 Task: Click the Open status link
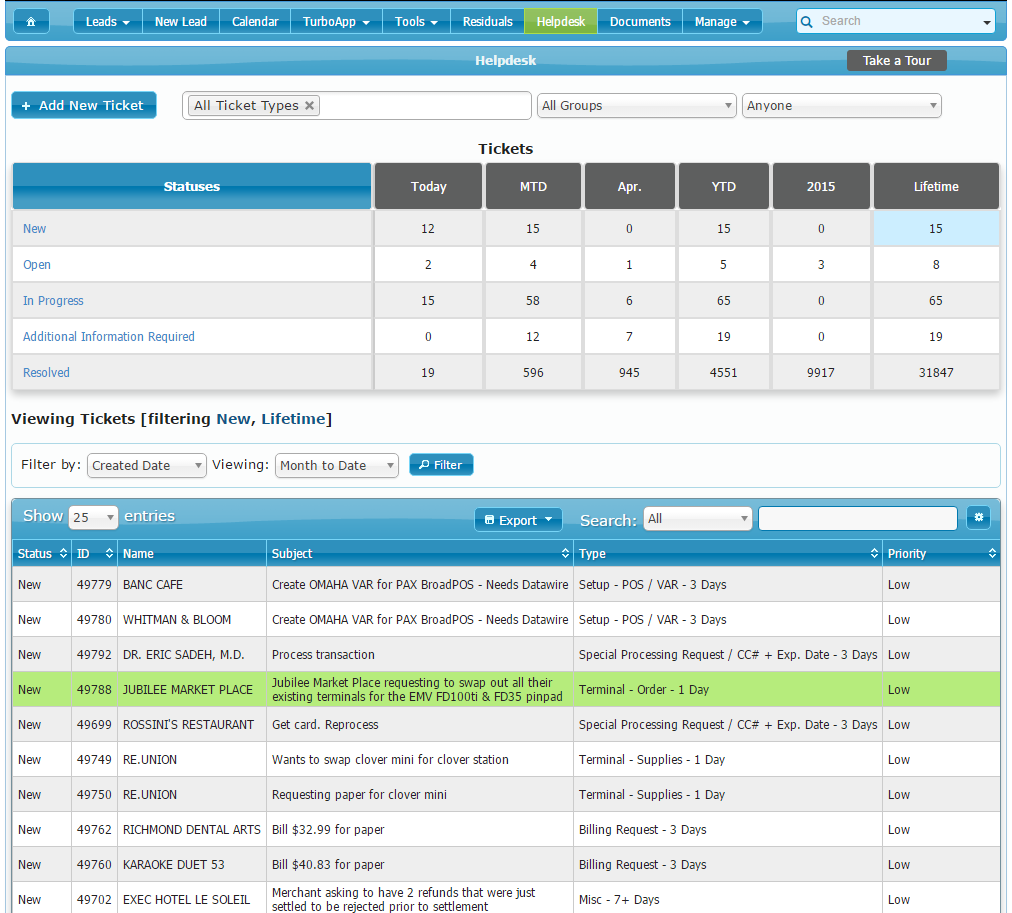pyautogui.click(x=37, y=265)
